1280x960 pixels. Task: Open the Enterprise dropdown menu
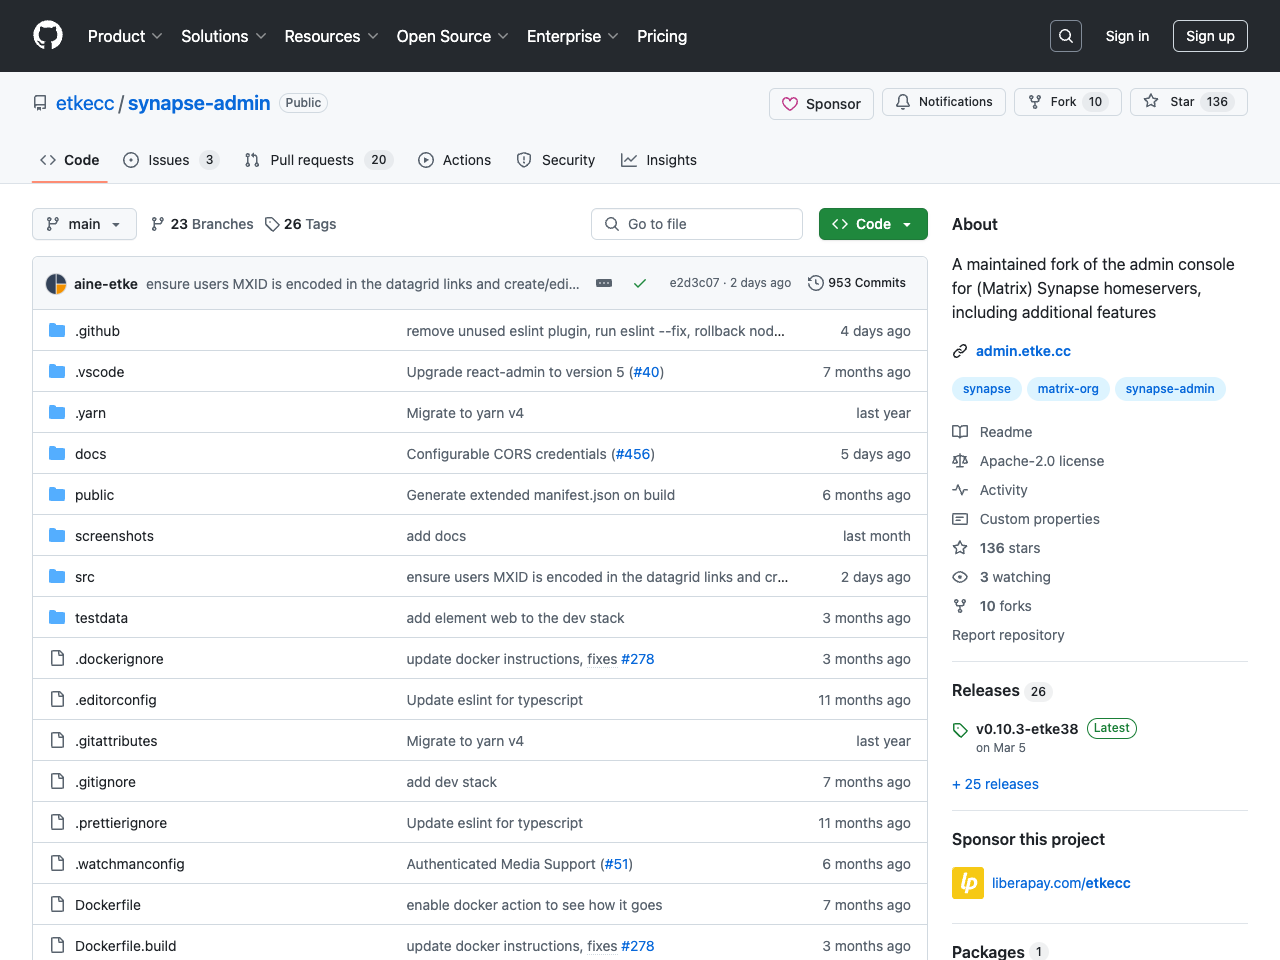(x=572, y=36)
